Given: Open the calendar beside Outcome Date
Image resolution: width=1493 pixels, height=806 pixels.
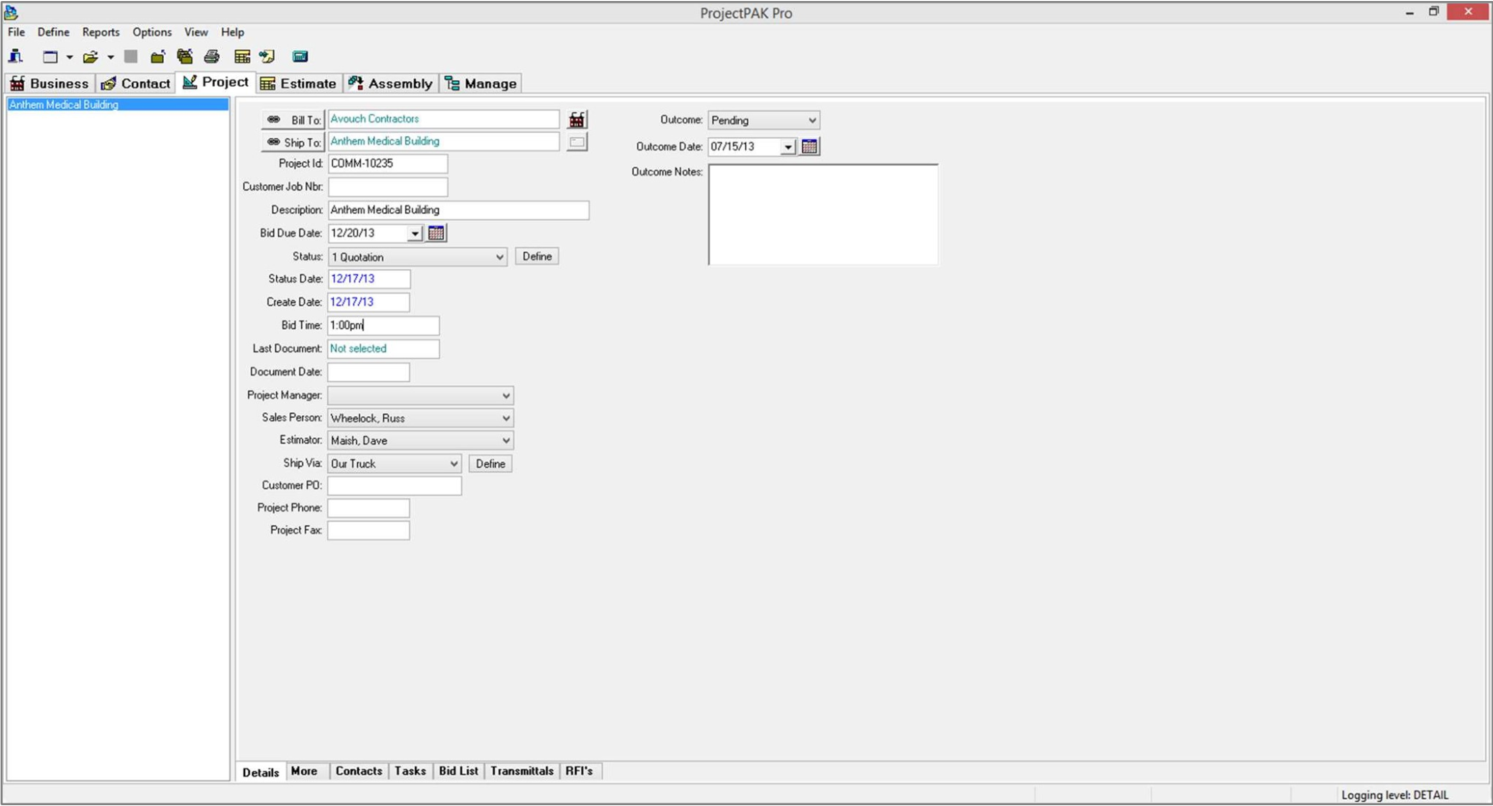Looking at the screenshot, I should click(x=810, y=145).
